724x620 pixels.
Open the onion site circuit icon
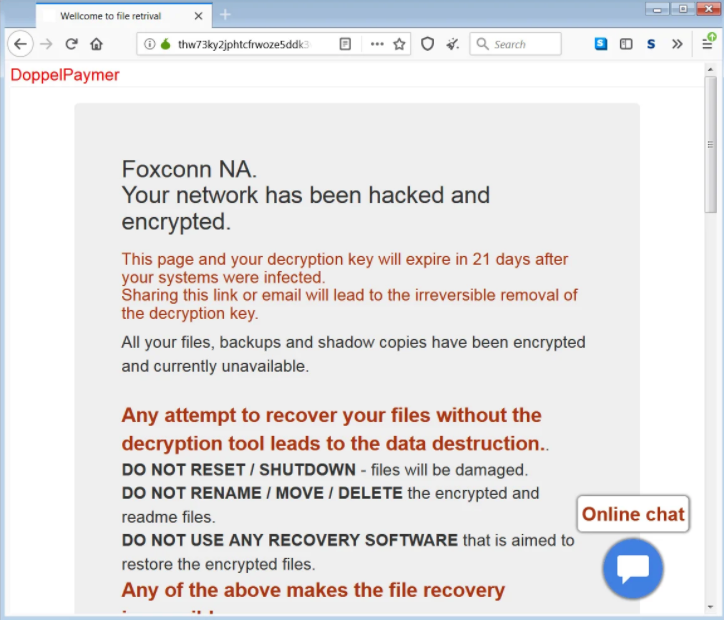point(165,44)
